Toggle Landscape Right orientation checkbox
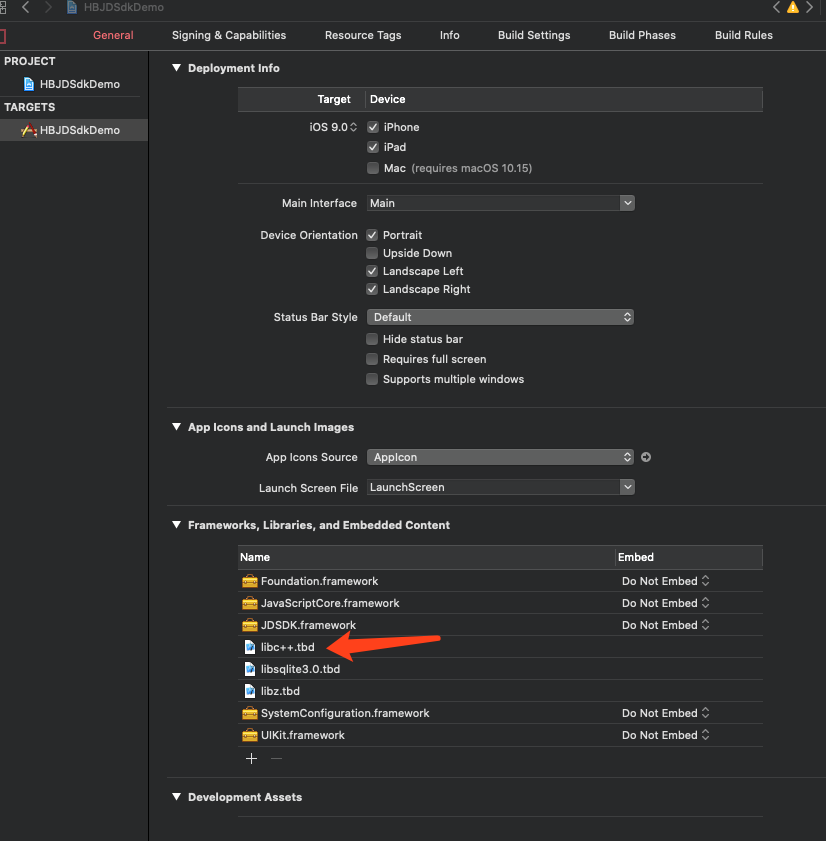Screen dimensions: 826x841 pos(372,289)
